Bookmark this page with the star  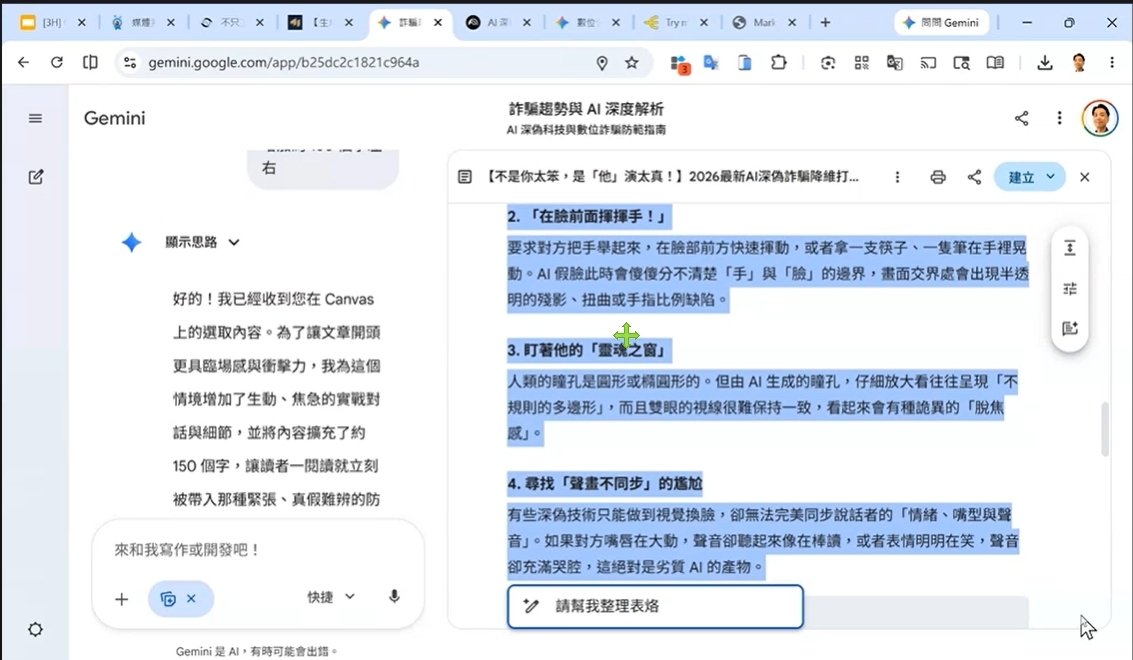pos(632,63)
